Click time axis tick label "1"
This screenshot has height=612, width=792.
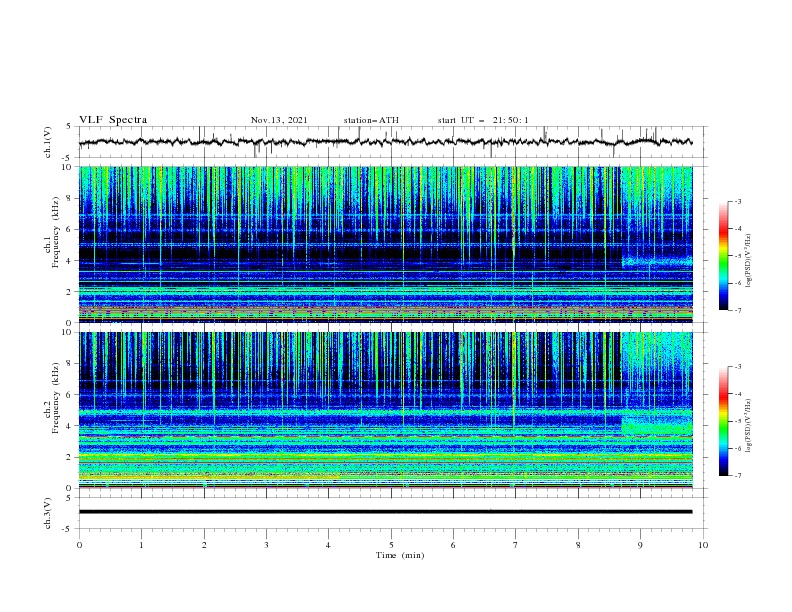[x=142, y=545]
